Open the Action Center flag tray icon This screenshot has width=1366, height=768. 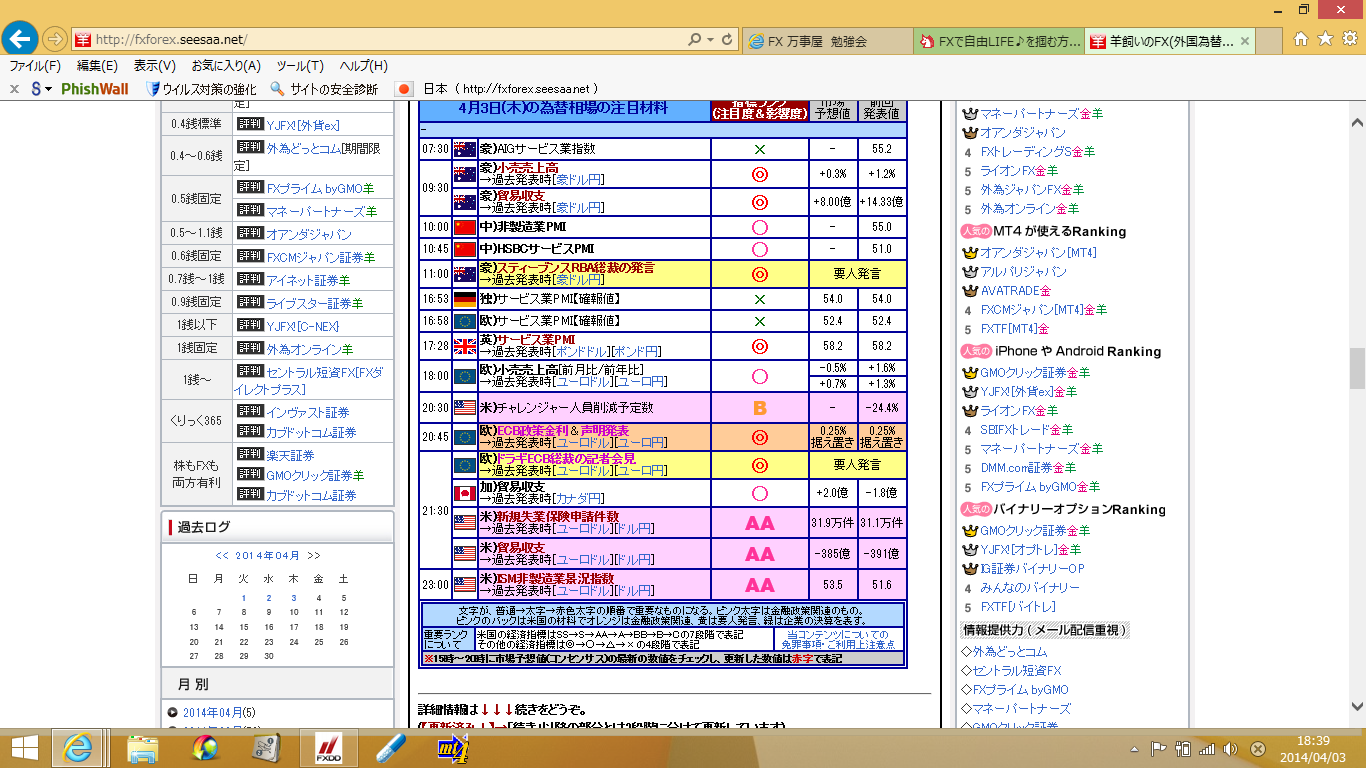[x=1160, y=748]
